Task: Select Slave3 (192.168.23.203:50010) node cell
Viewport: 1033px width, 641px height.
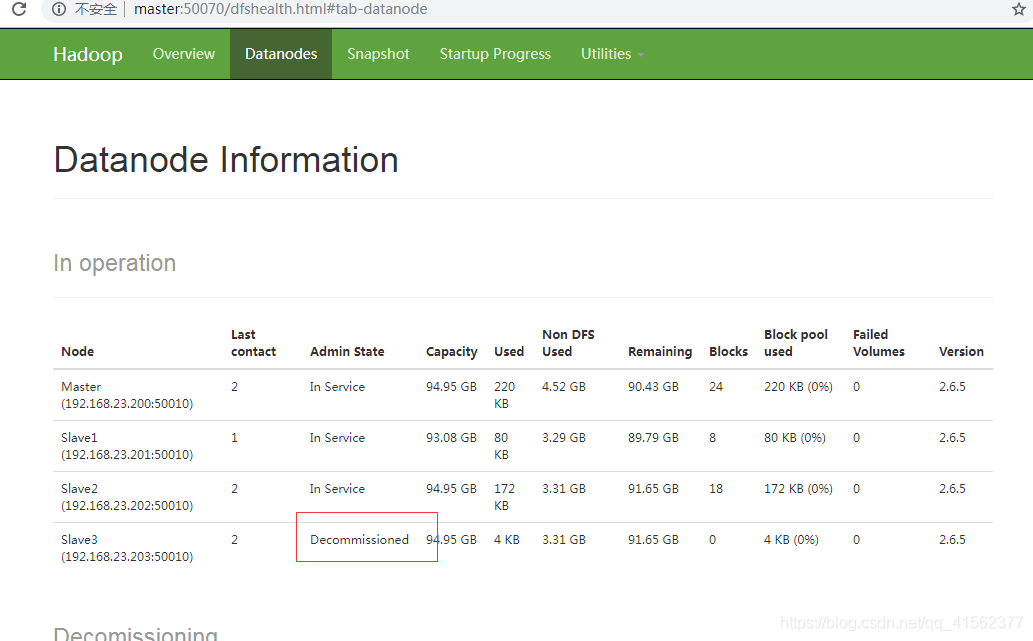Action: point(127,548)
